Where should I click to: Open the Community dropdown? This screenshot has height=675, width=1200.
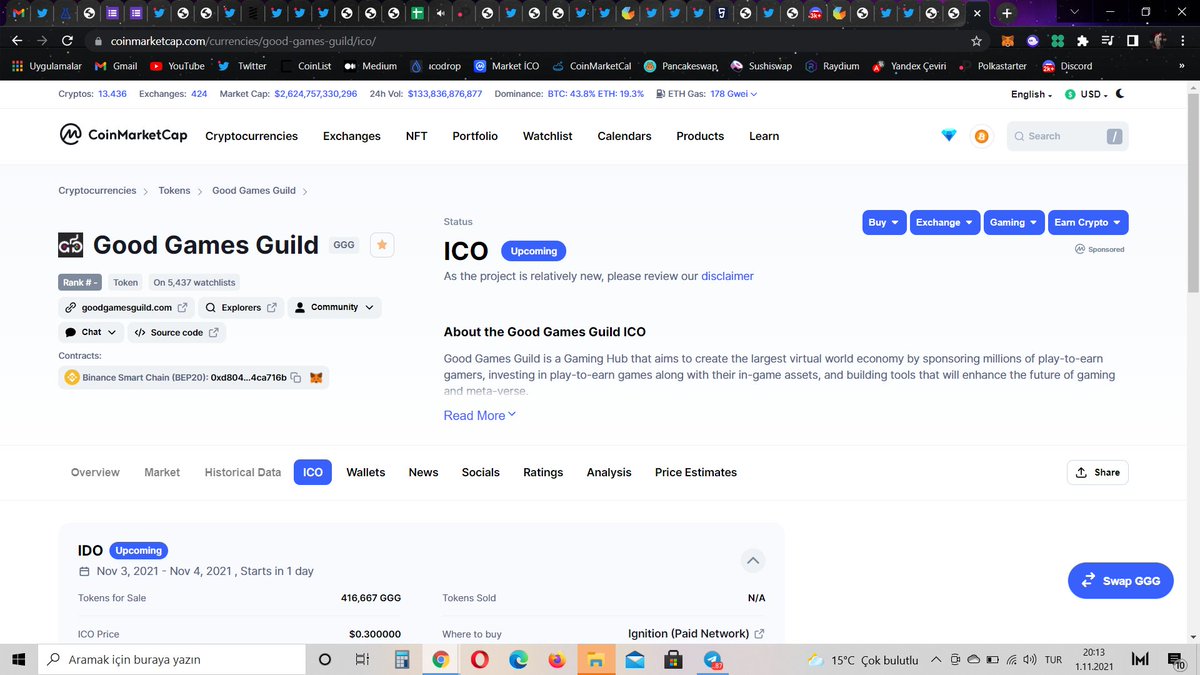tap(334, 307)
